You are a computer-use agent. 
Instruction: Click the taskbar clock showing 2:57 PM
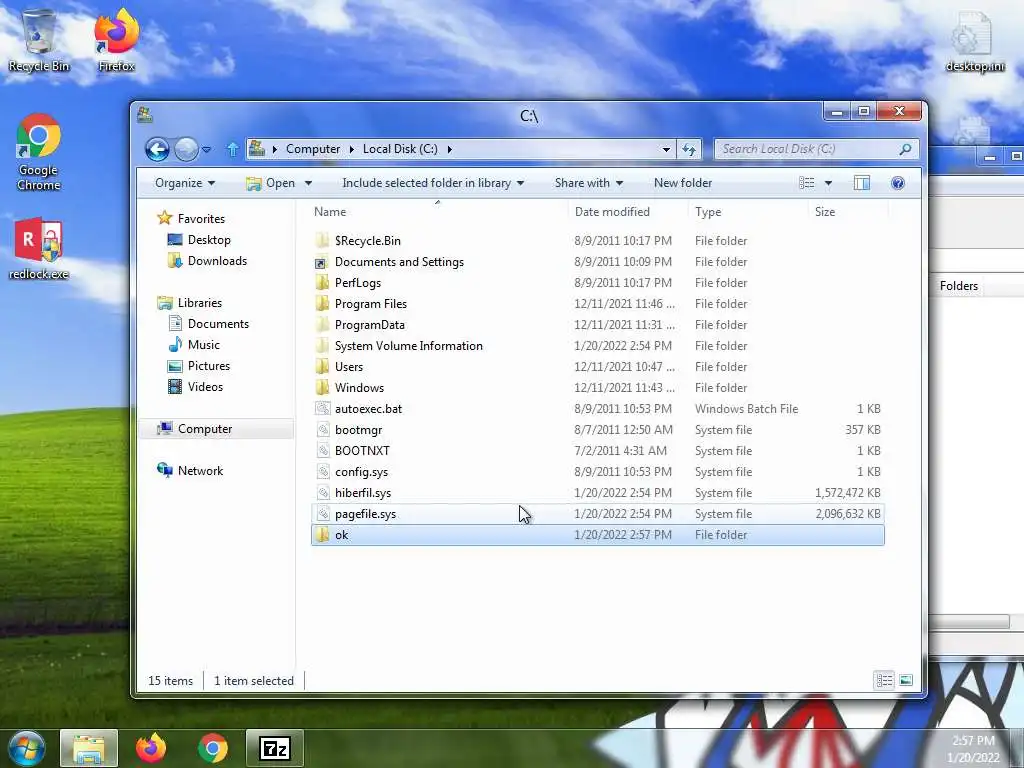[973, 741]
